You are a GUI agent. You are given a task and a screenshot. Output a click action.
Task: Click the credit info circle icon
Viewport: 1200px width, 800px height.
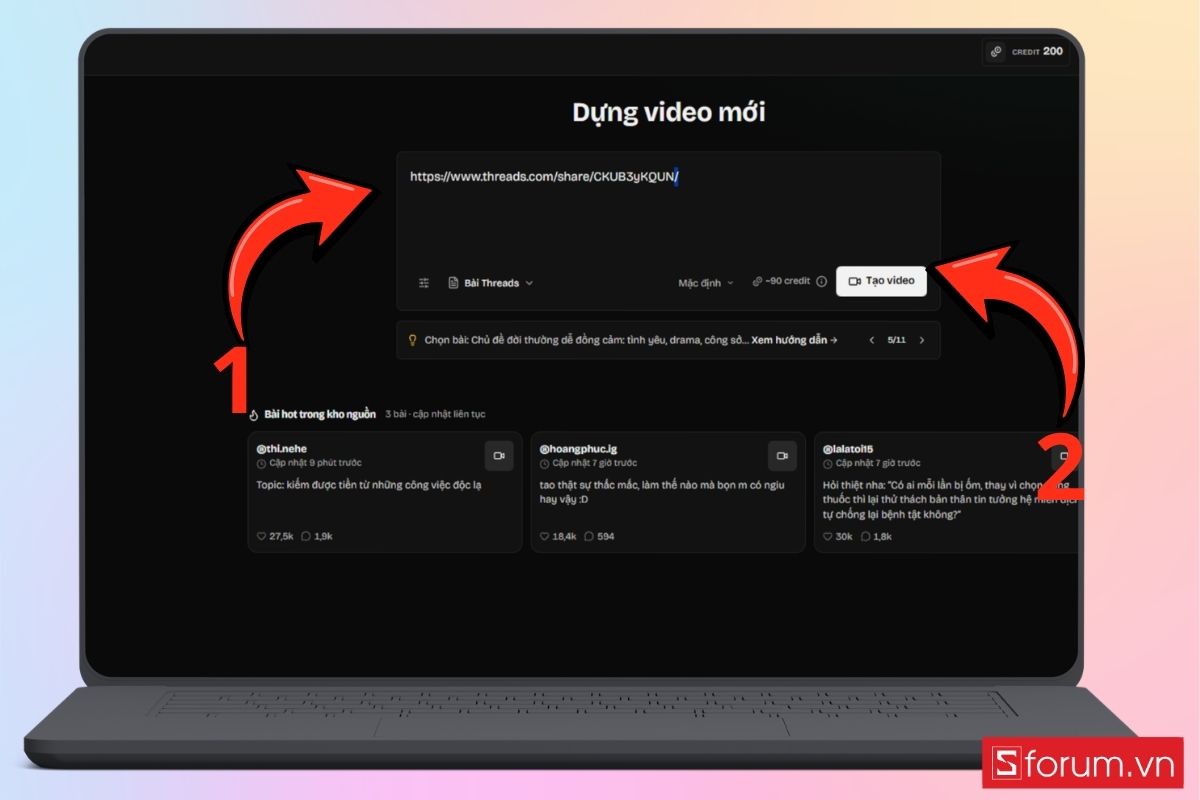tap(822, 282)
